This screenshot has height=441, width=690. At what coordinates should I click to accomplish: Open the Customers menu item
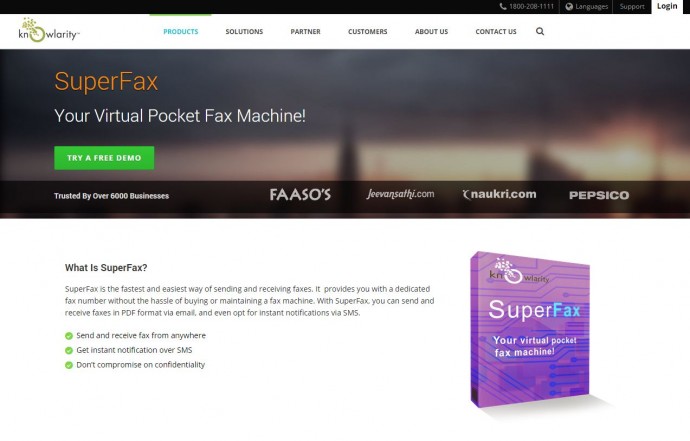[367, 32]
